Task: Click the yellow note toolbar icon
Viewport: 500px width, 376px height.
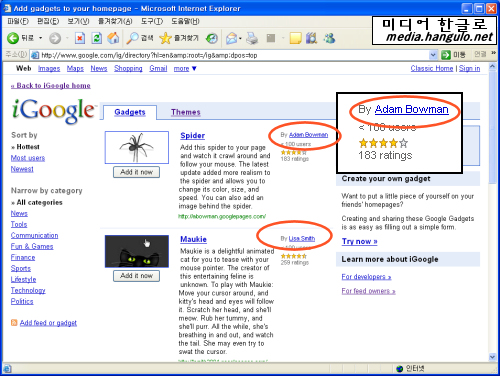Action: [x=295, y=38]
